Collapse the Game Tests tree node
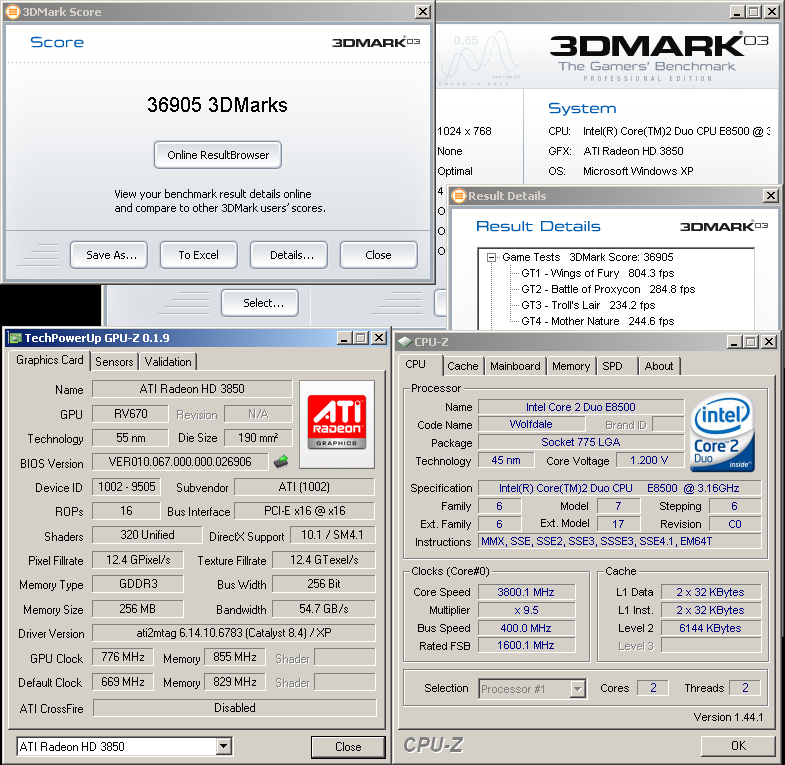This screenshot has height=765, width=785. (492, 257)
